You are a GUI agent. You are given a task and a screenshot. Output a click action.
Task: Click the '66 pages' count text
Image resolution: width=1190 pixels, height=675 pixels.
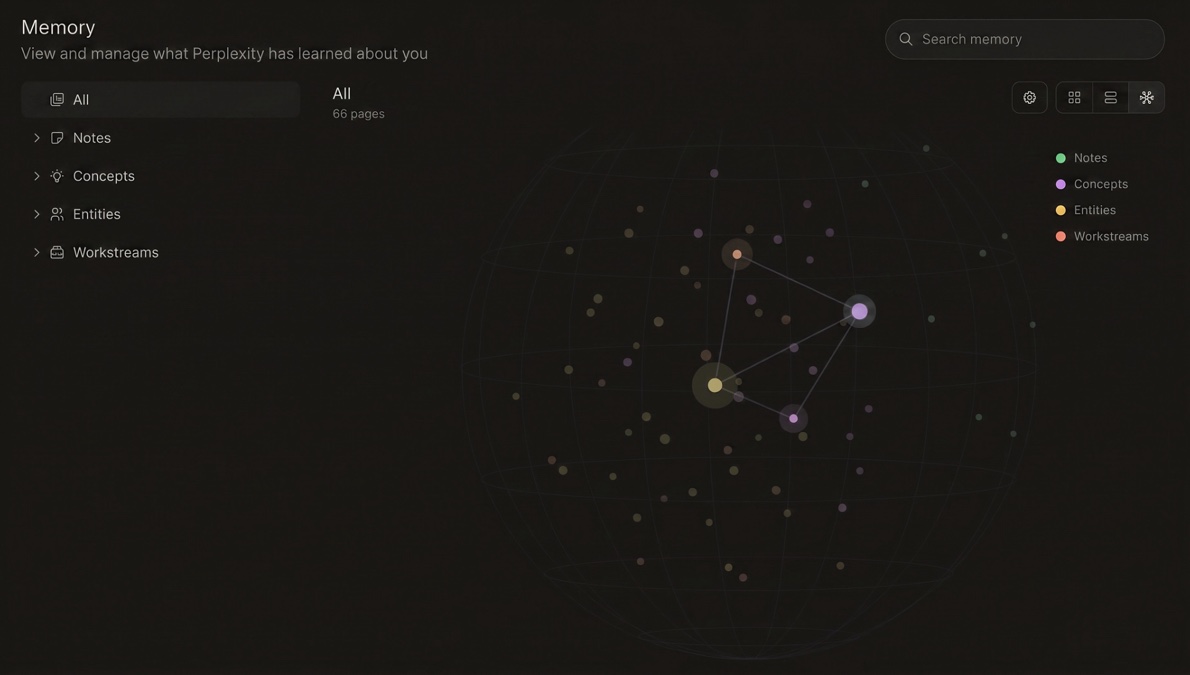(358, 114)
